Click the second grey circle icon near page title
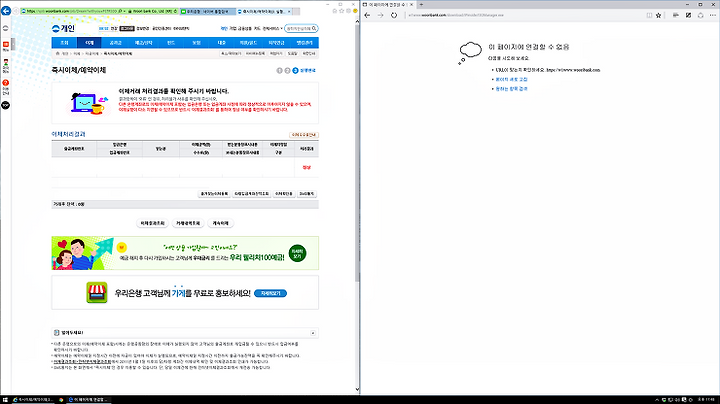Viewport: 720px width, 404px height. [x=287, y=71]
